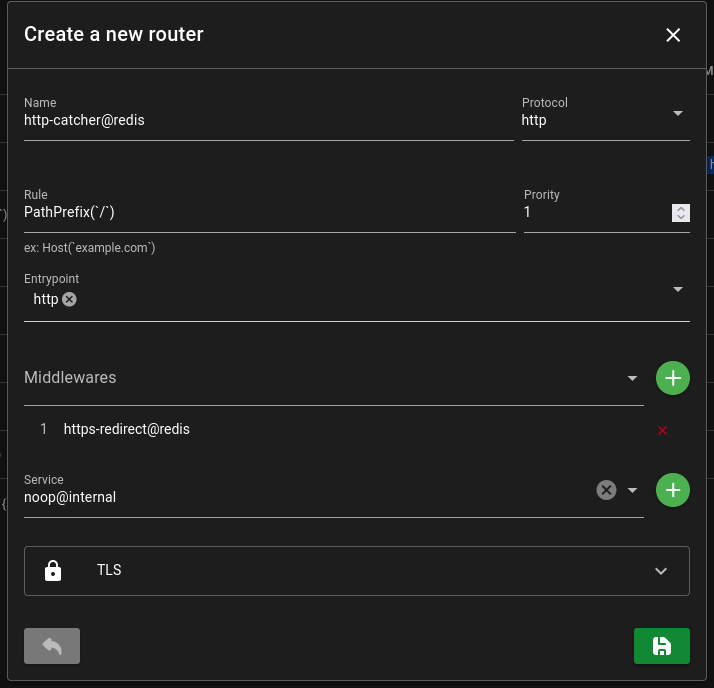Clear the noop@internal service selection
Viewport: 714px width, 688px height.
pos(606,489)
